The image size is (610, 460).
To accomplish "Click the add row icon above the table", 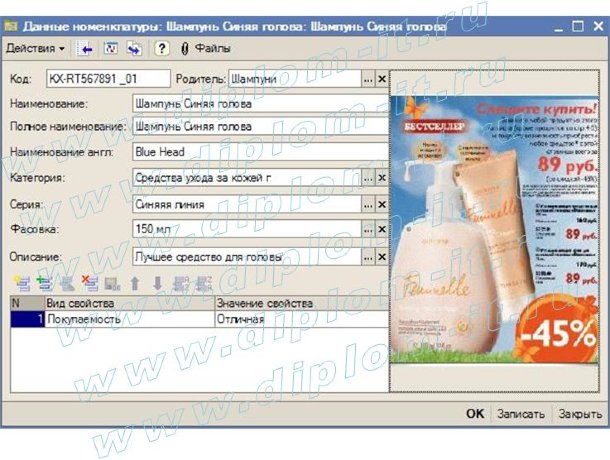I will pyautogui.click(x=21, y=284).
